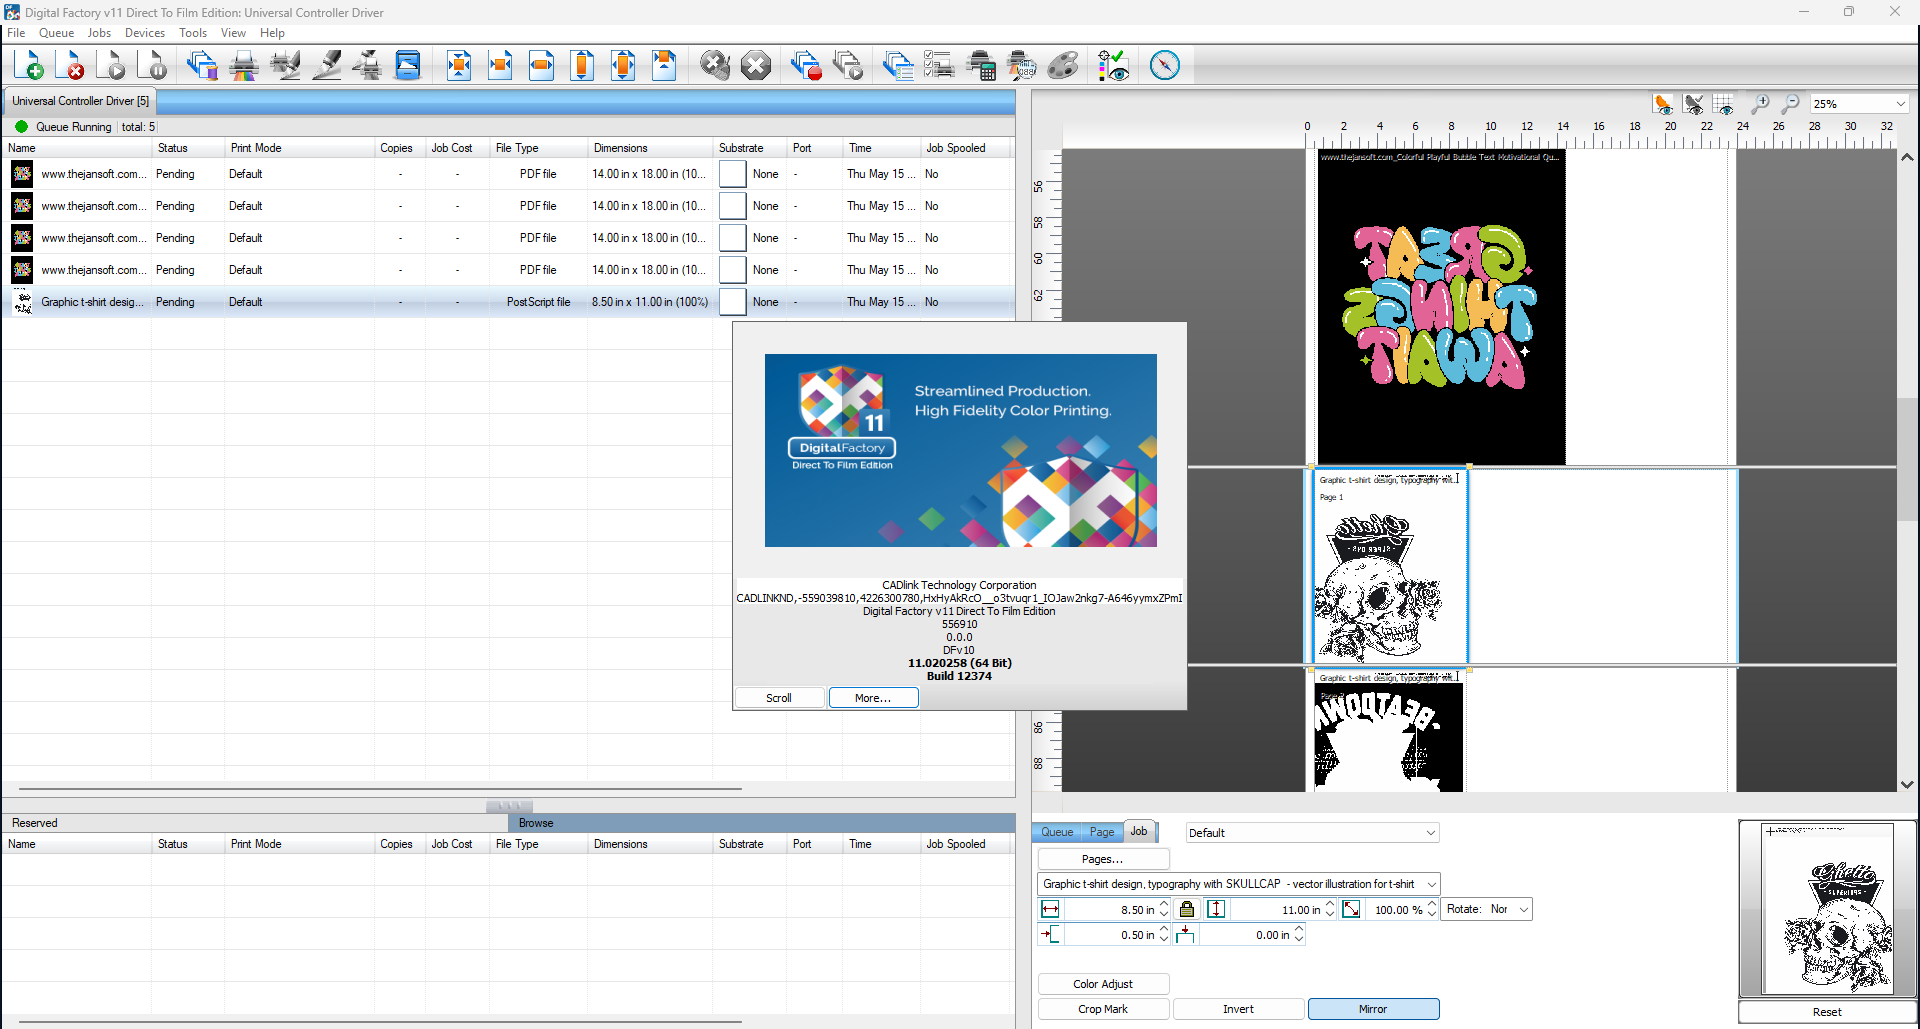Click the fit to page height icon
1920x1029 pixels.
582,65
